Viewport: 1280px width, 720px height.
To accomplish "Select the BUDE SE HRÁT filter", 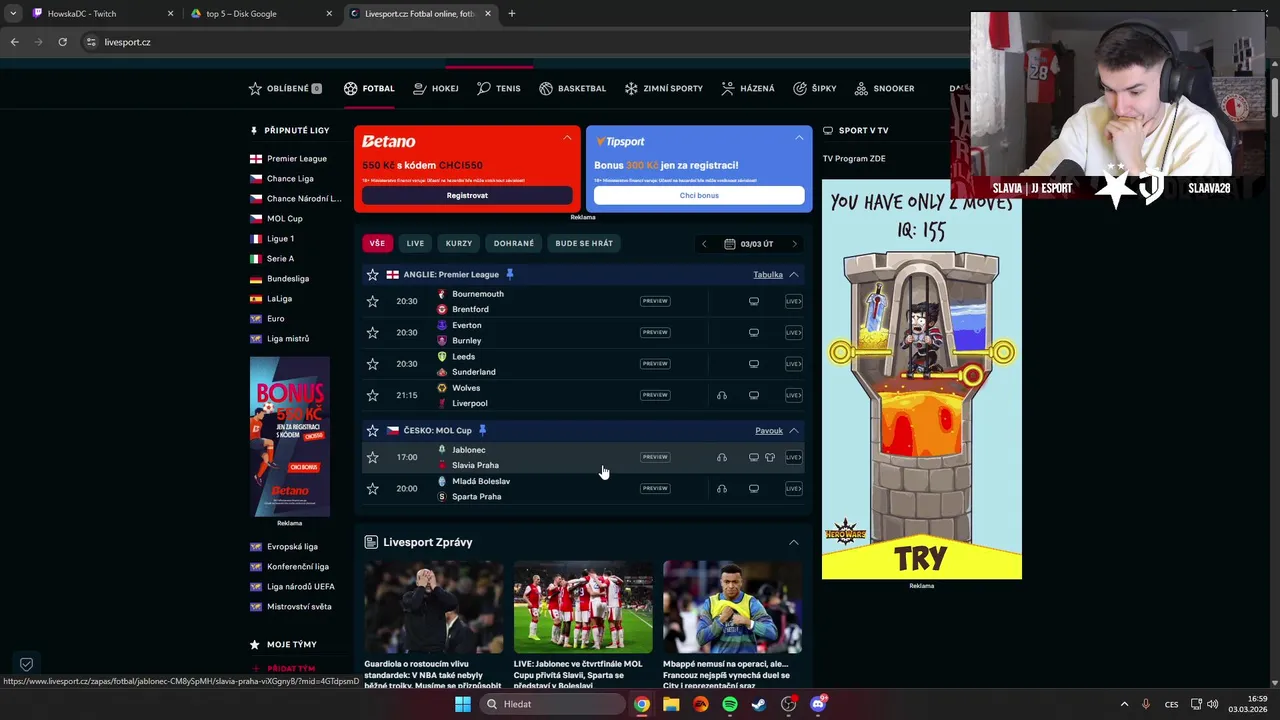I will point(584,243).
